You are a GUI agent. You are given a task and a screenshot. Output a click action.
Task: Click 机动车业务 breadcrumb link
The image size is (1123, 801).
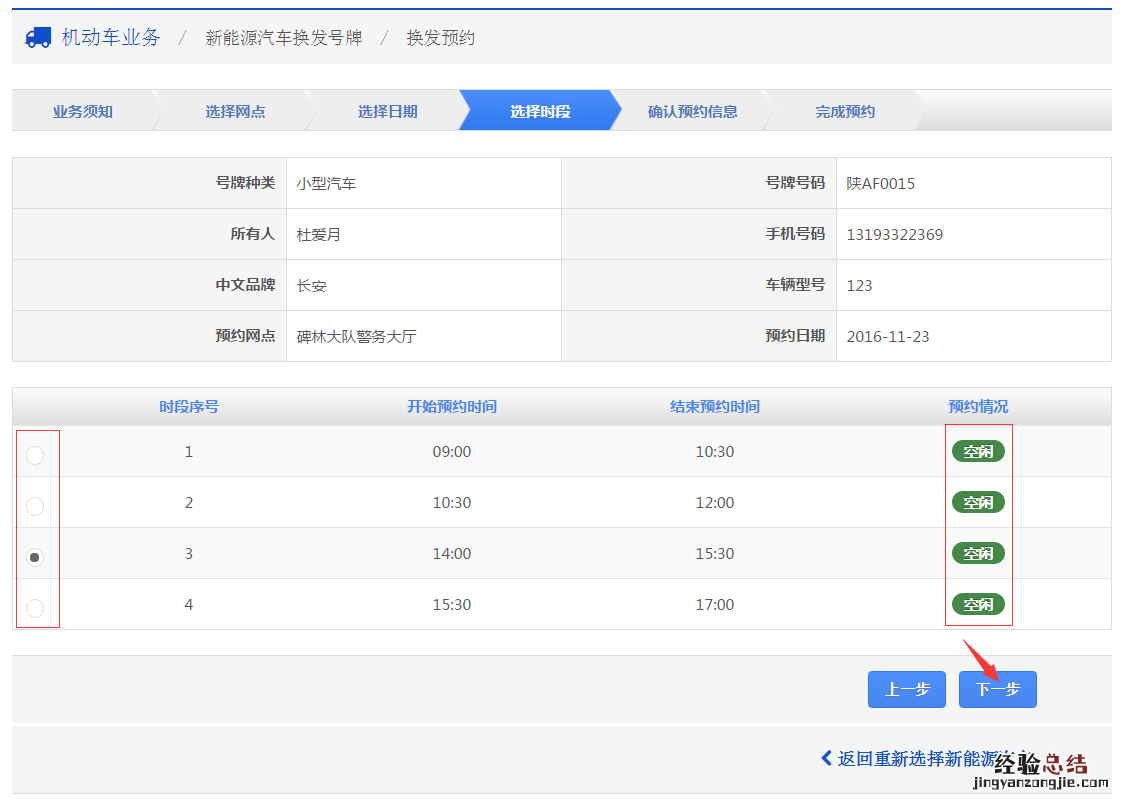pos(111,38)
